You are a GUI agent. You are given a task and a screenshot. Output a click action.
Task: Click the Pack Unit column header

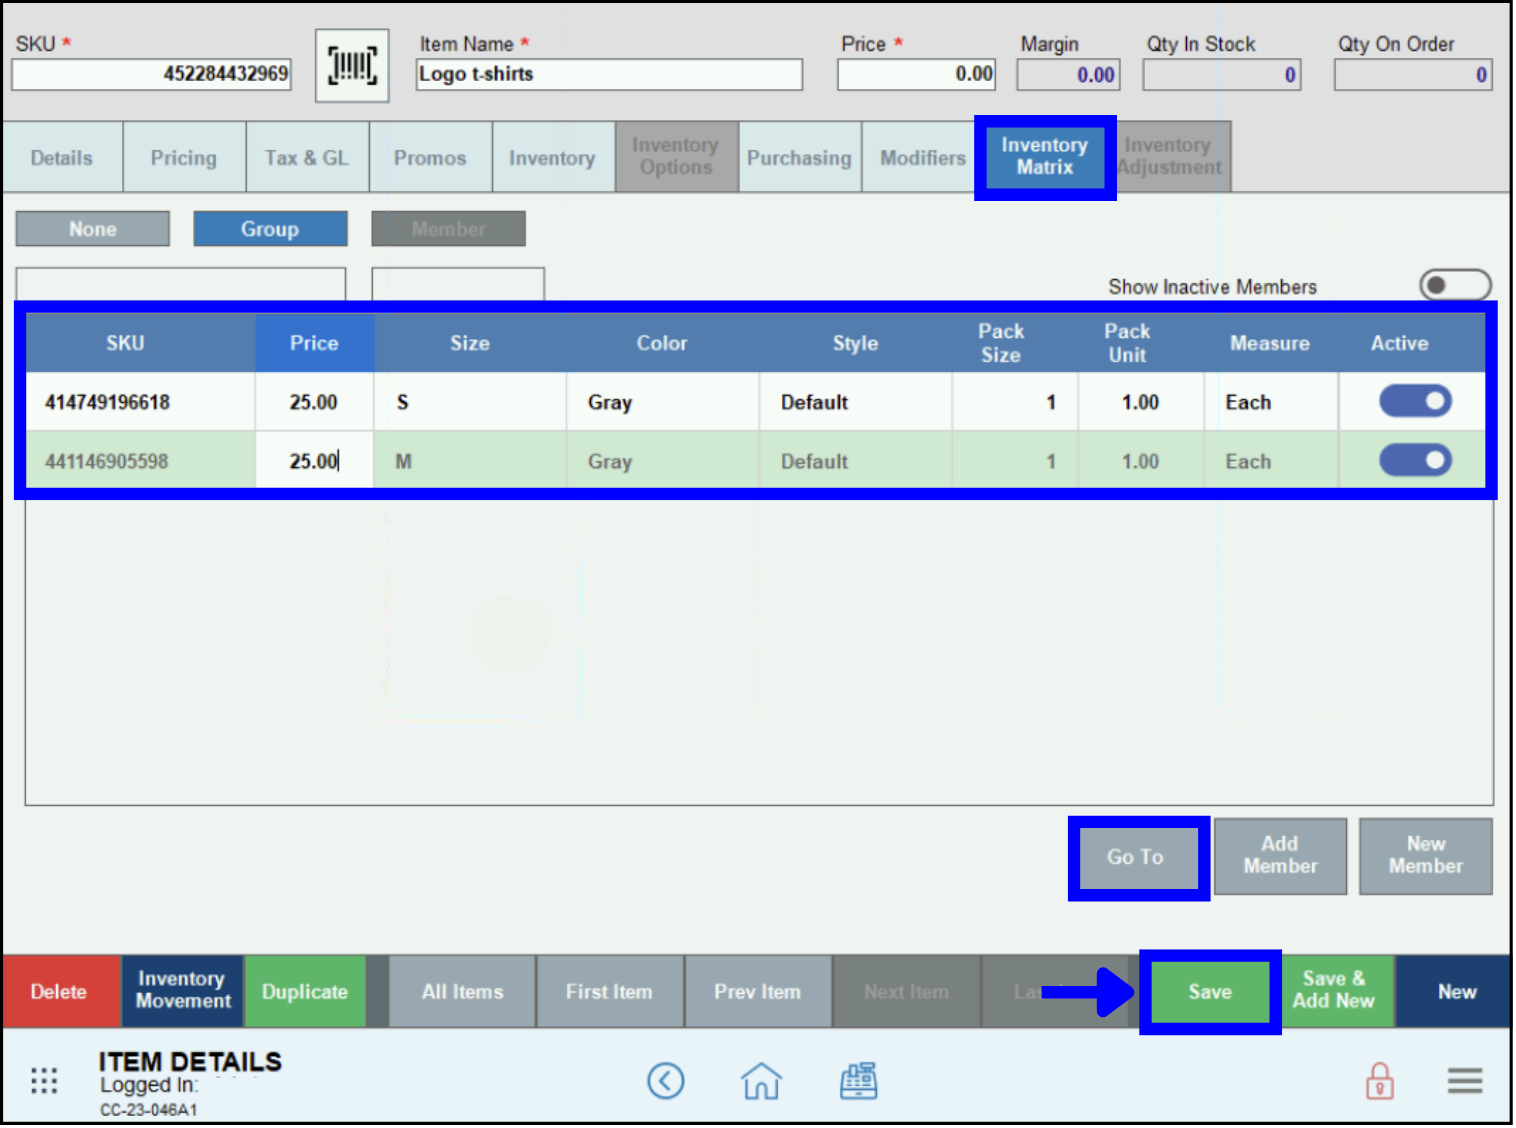1127,343
